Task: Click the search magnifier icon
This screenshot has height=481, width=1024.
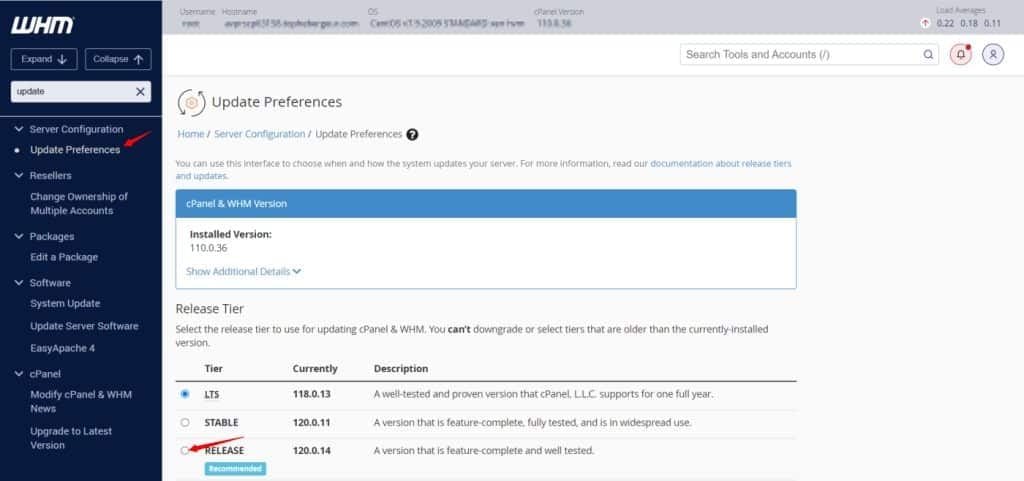Action: [x=928, y=55]
